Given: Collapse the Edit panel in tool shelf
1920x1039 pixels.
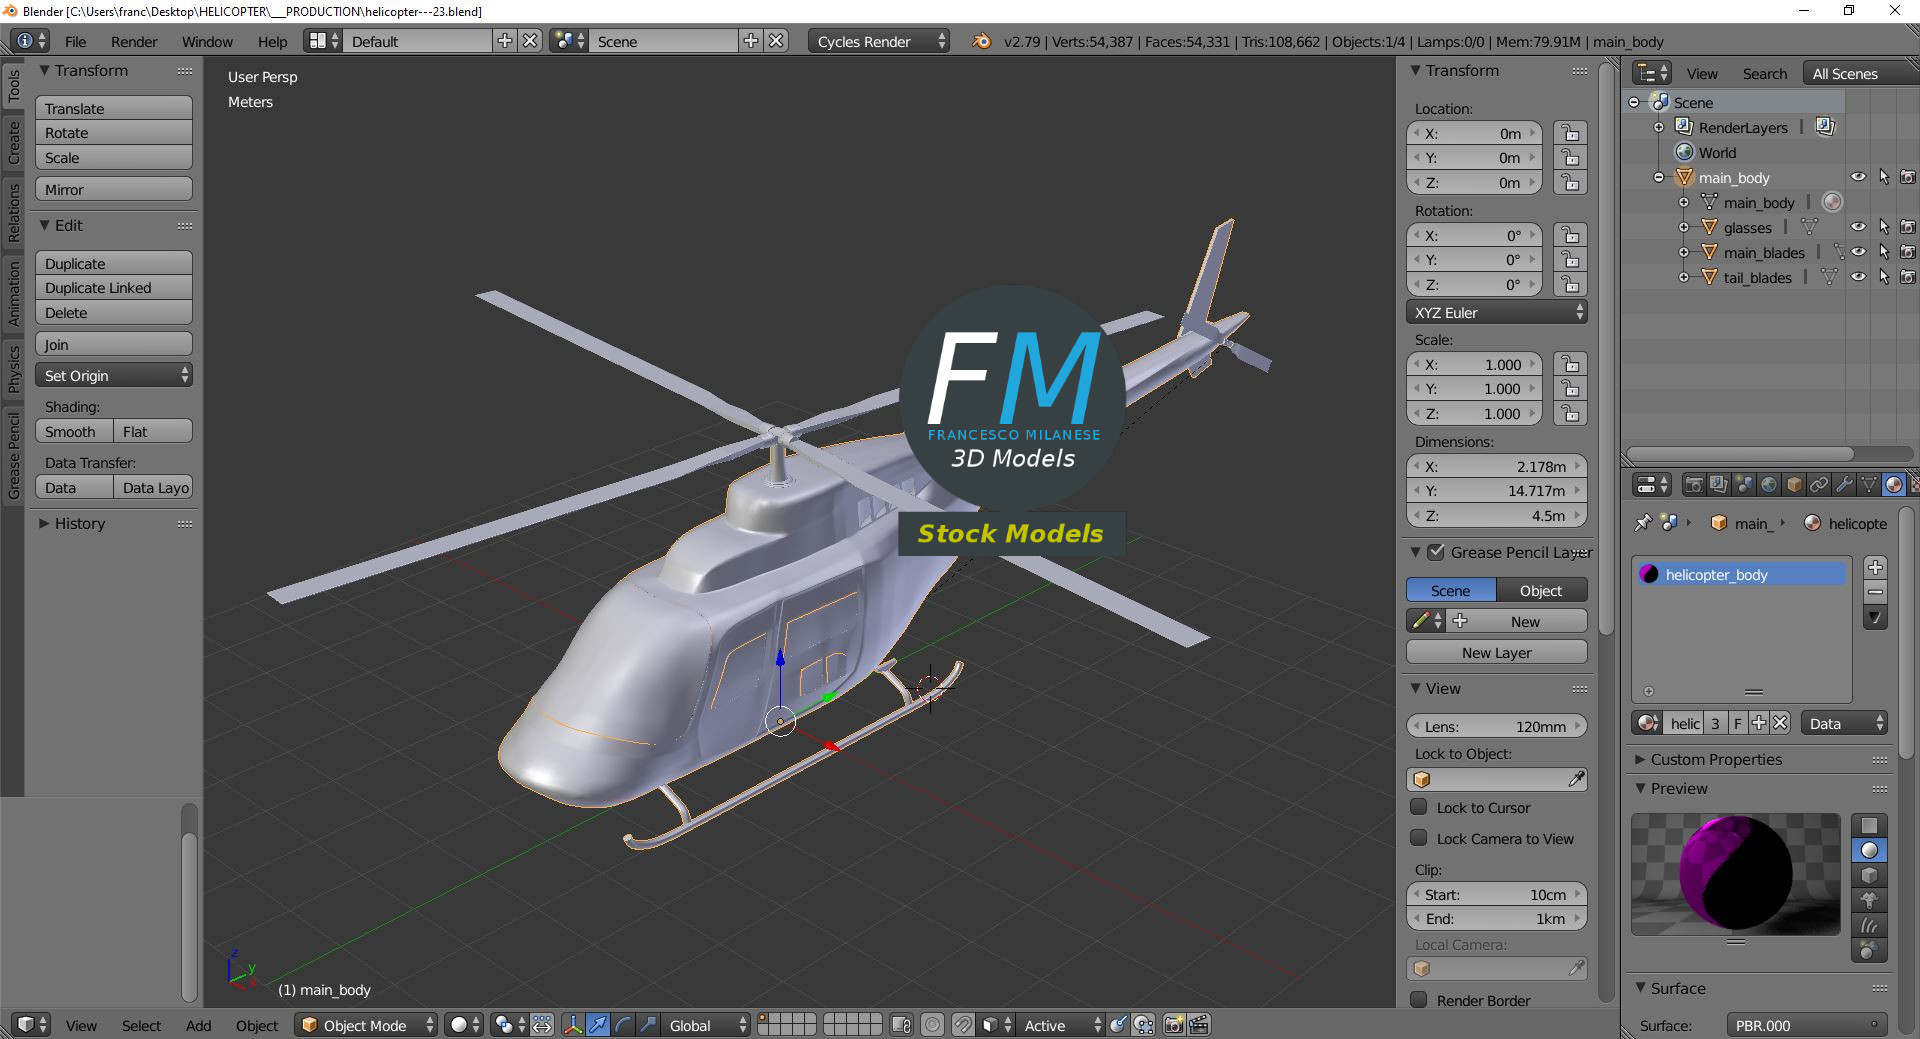Looking at the screenshot, I should click(x=44, y=225).
